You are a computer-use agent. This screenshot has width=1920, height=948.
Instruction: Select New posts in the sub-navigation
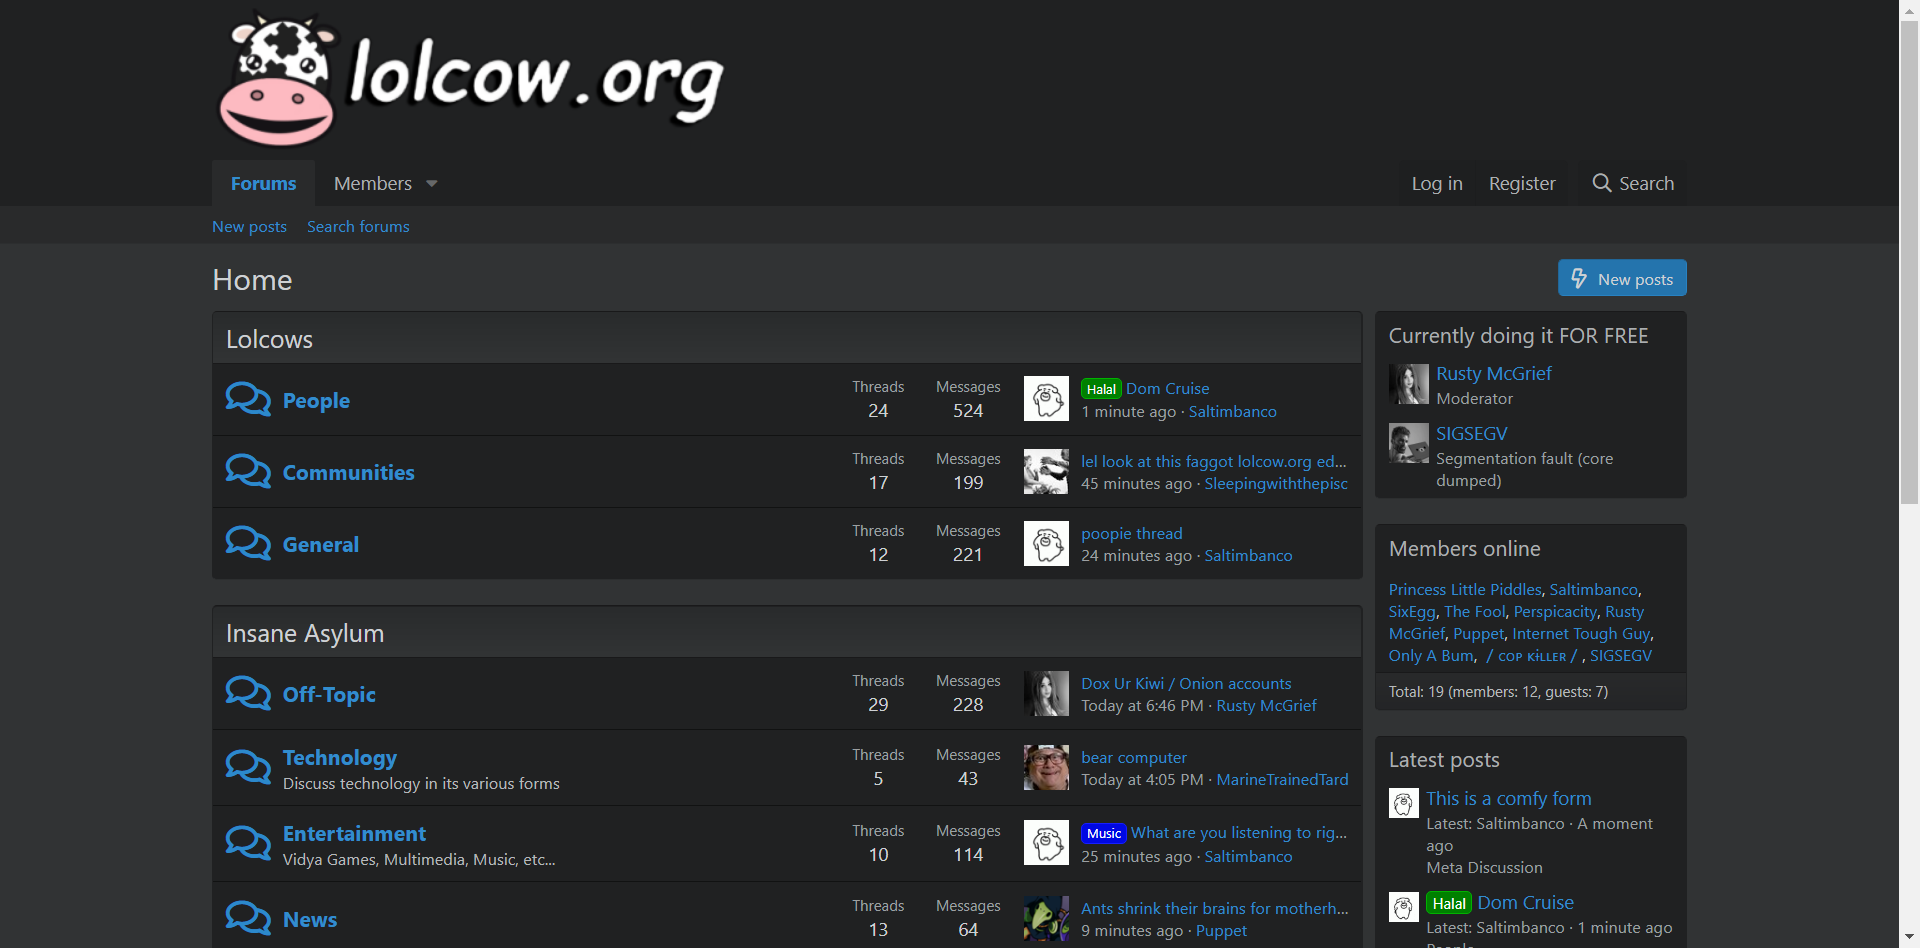point(249,226)
